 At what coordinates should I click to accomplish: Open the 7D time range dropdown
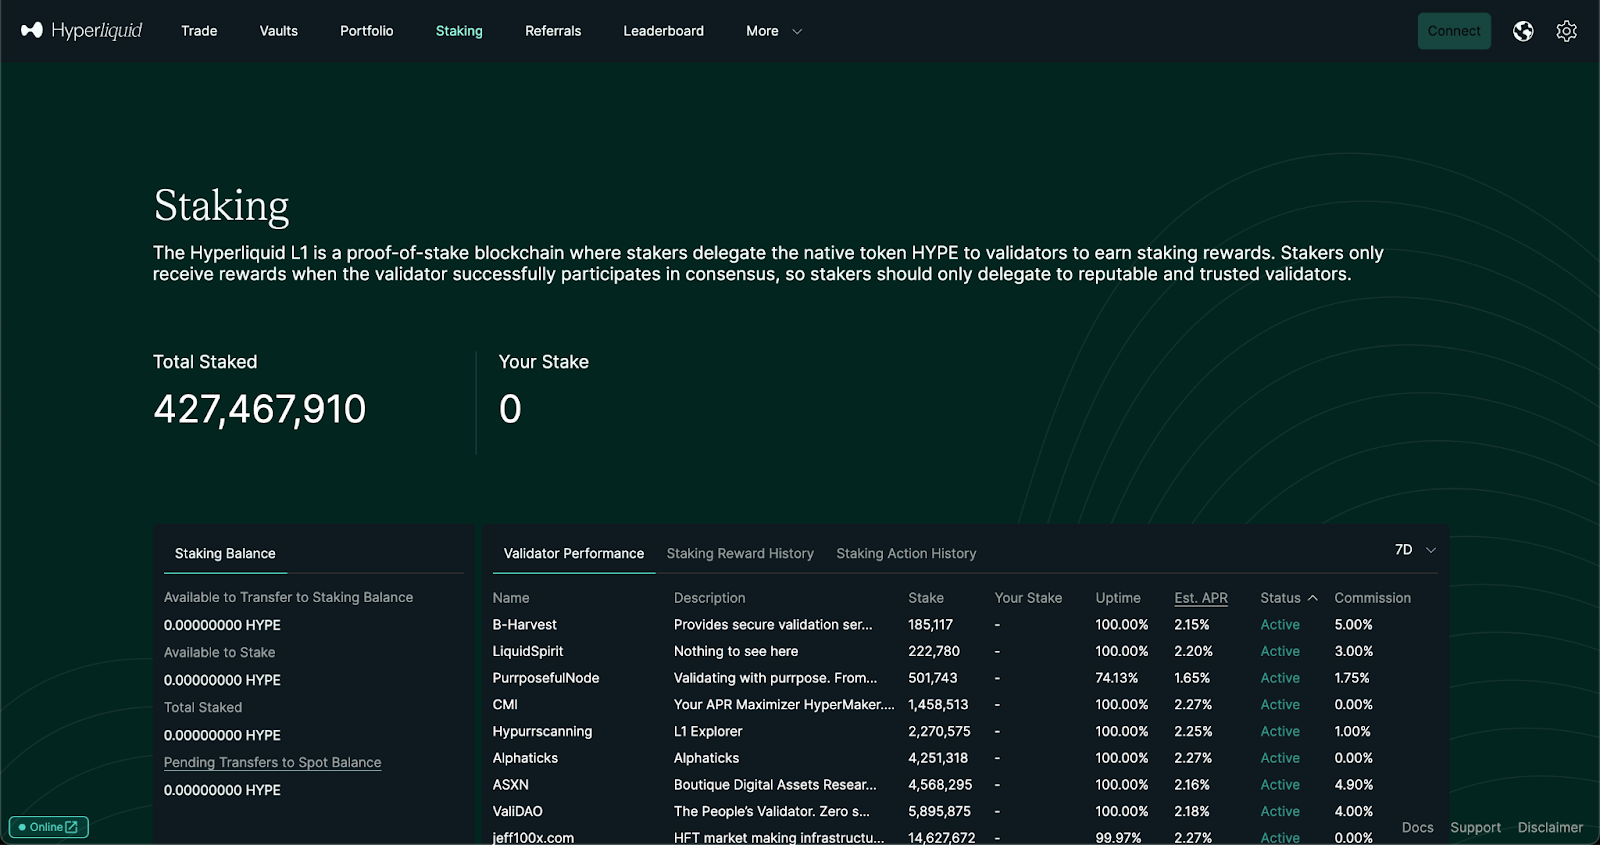(1415, 550)
